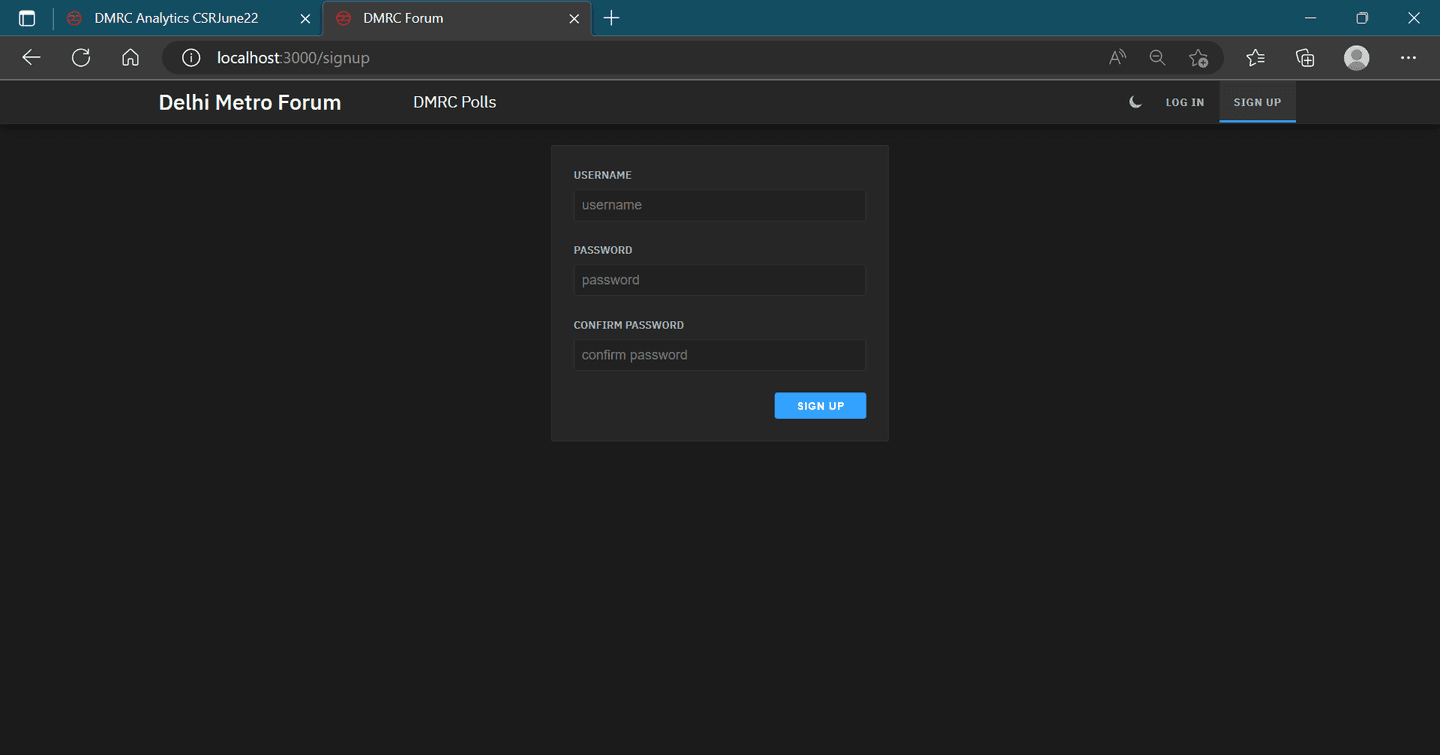Open Settings and more menu
This screenshot has width=1440, height=755.
pyautogui.click(x=1408, y=58)
